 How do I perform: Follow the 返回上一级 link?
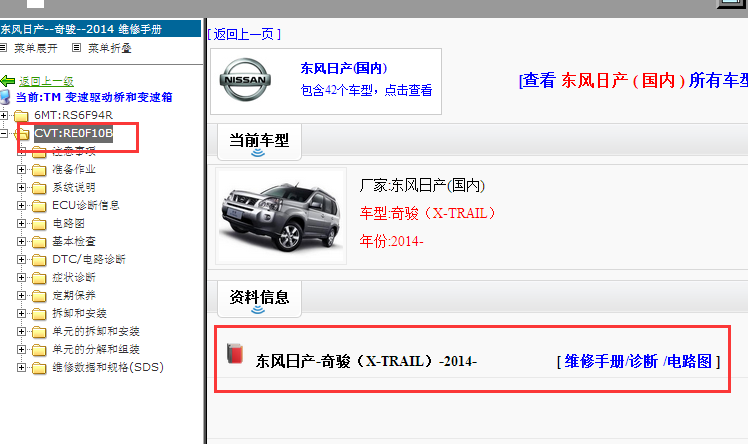(x=46, y=81)
